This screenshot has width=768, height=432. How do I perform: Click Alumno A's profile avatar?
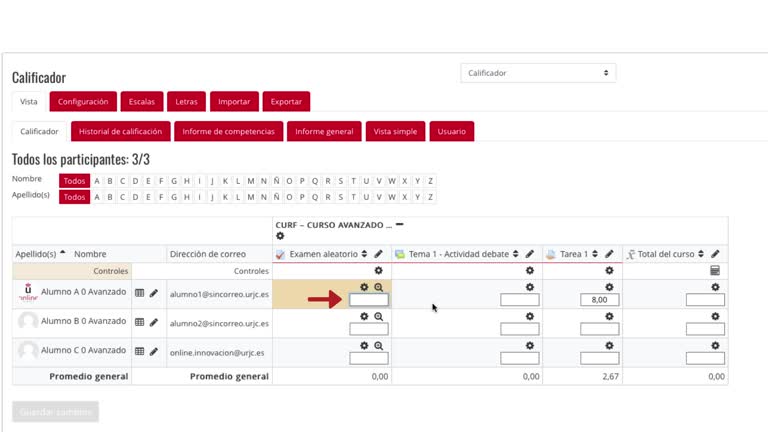tap(28, 292)
